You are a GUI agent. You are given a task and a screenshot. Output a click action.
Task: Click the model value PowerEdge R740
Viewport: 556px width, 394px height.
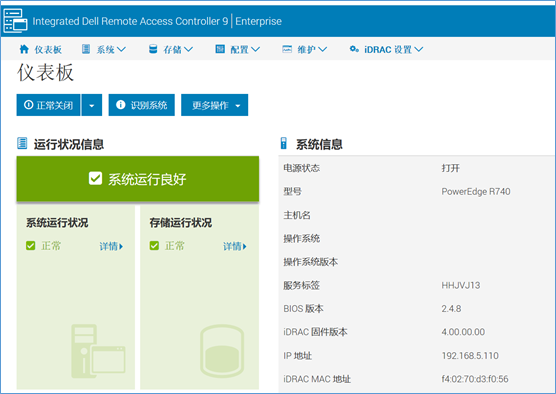click(476, 192)
